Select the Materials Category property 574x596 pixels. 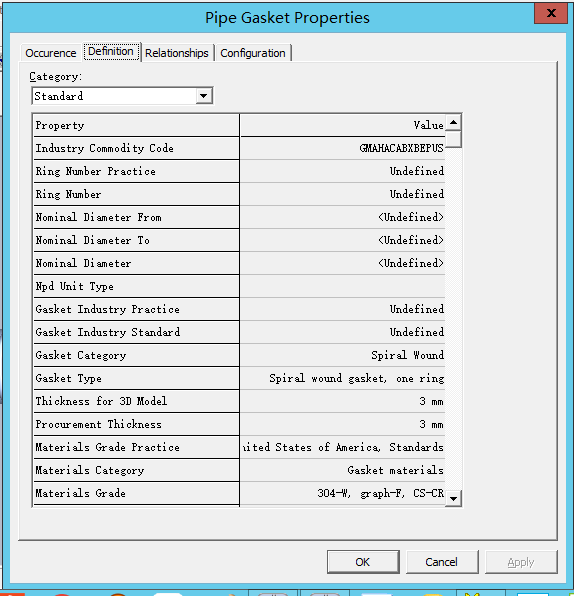click(136, 470)
